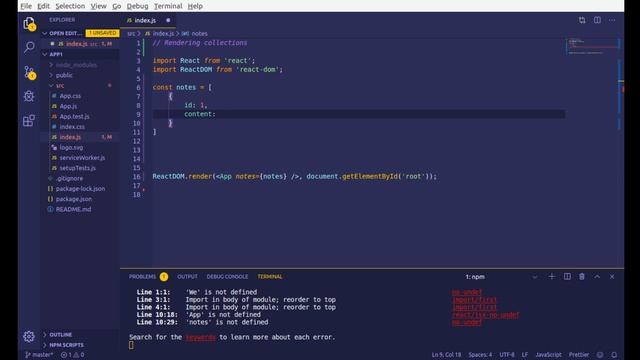Open Manage gear icon in activity bar

[29, 336]
